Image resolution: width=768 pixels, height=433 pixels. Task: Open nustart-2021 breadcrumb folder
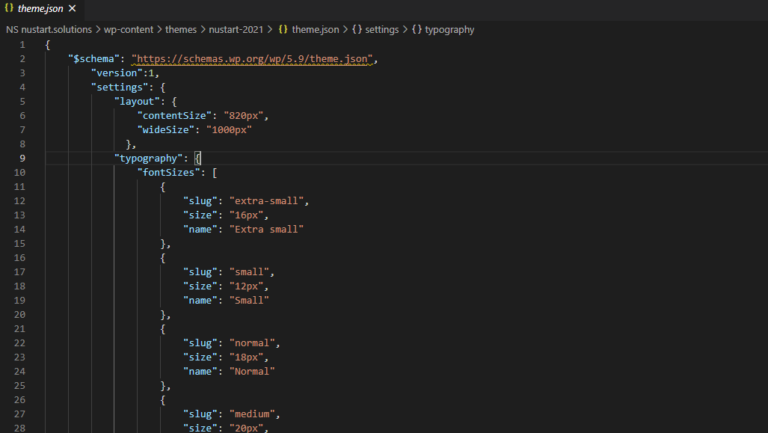(x=236, y=29)
